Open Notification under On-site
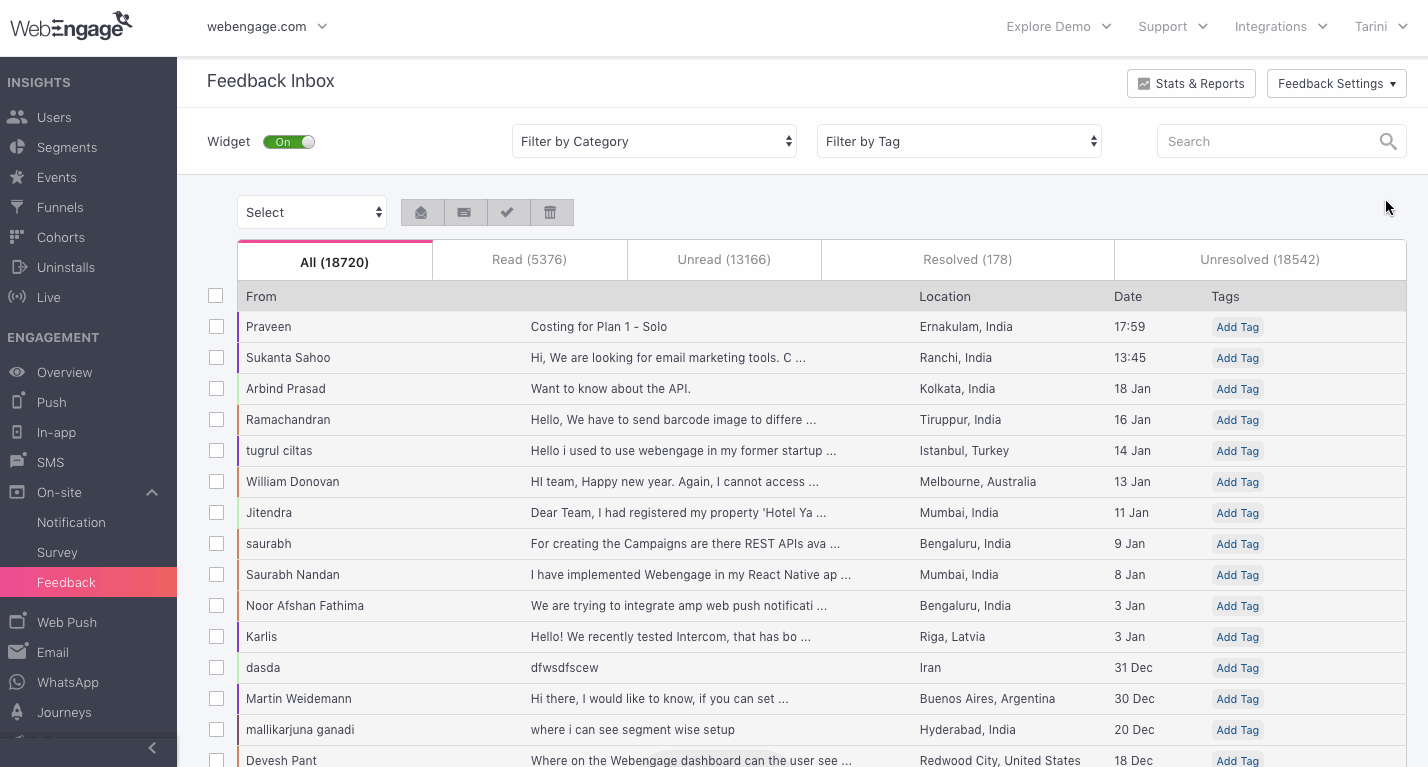Image resolution: width=1428 pixels, height=767 pixels. [71, 522]
